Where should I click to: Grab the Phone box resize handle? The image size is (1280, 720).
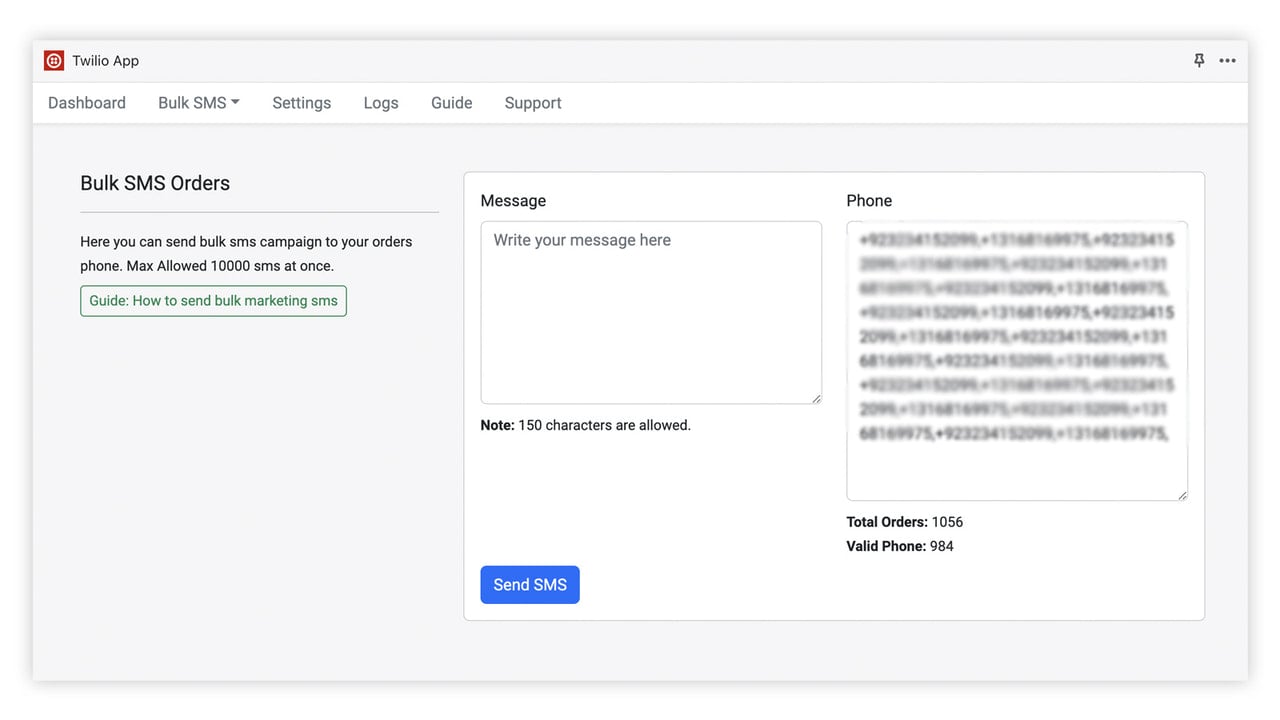click(x=1182, y=494)
